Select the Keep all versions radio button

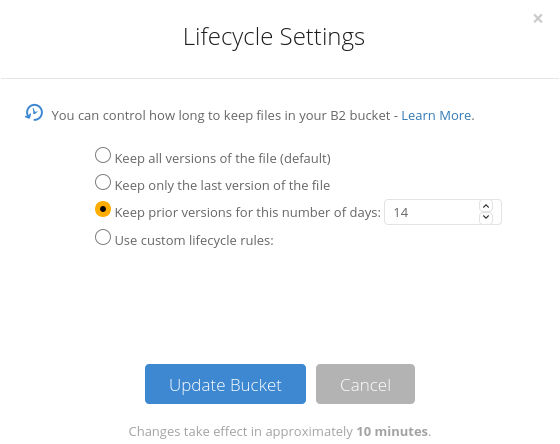103,155
